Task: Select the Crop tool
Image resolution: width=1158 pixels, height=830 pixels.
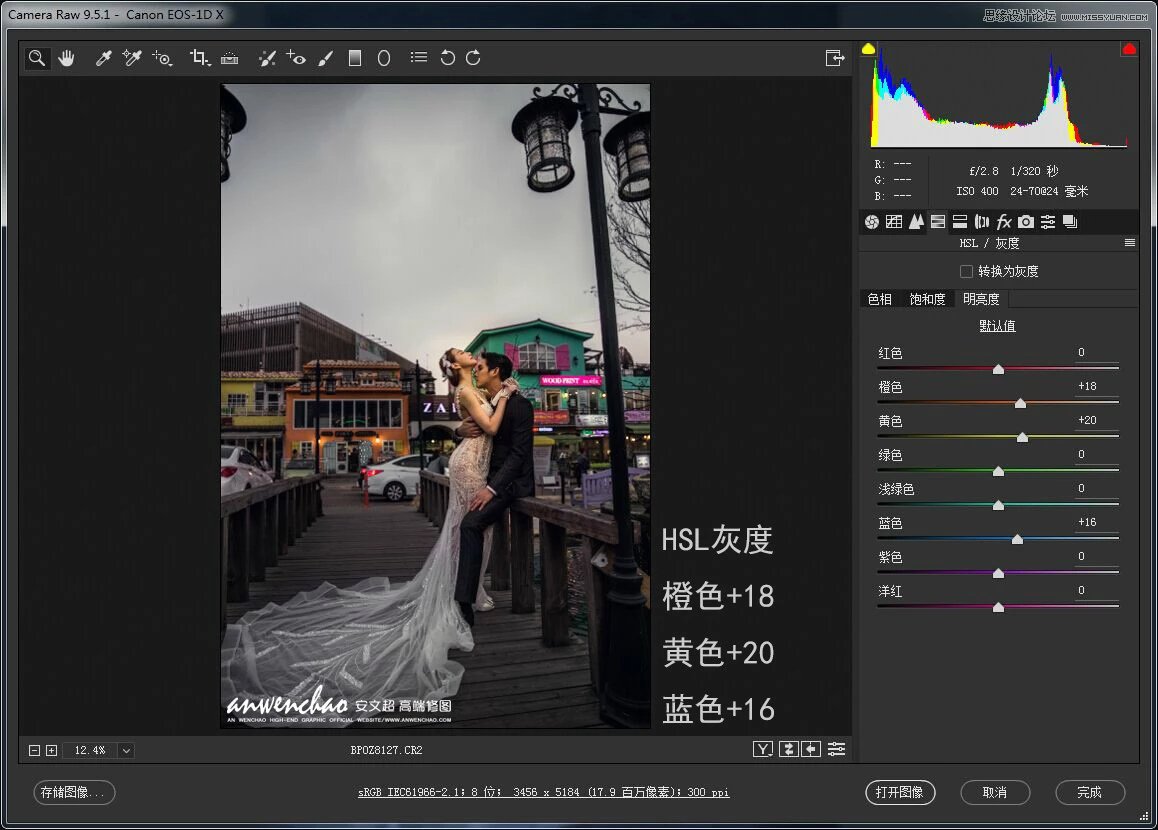Action: [199, 58]
